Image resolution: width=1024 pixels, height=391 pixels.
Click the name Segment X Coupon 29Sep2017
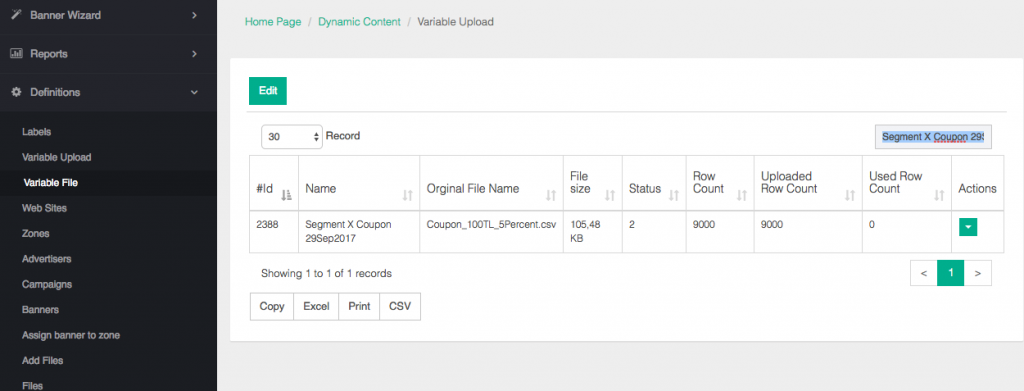[x=348, y=230]
